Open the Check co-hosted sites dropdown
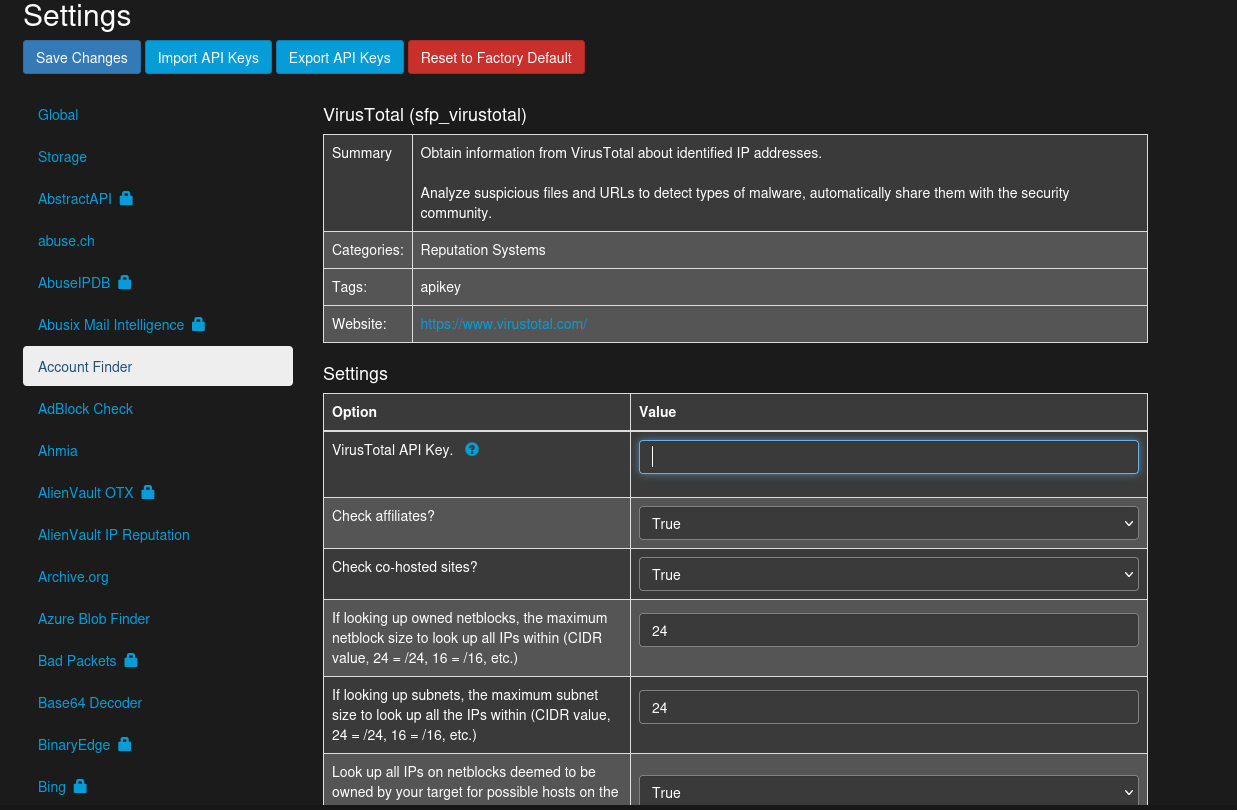This screenshot has height=810, width=1237. click(x=888, y=574)
